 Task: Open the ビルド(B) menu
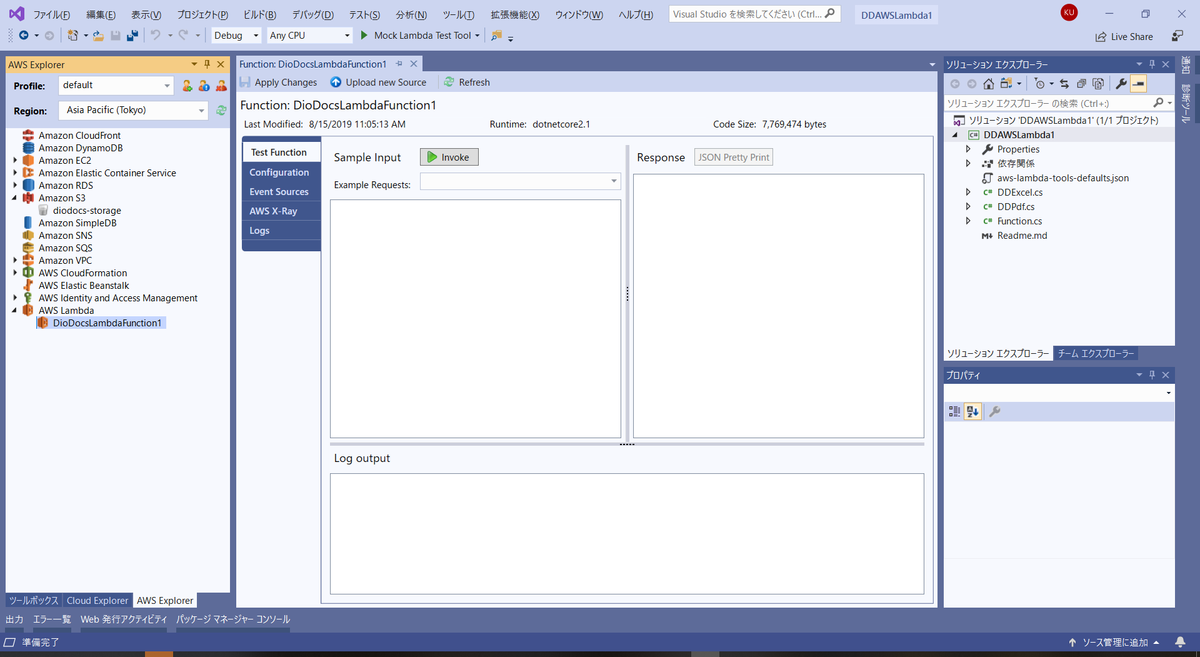click(x=262, y=15)
